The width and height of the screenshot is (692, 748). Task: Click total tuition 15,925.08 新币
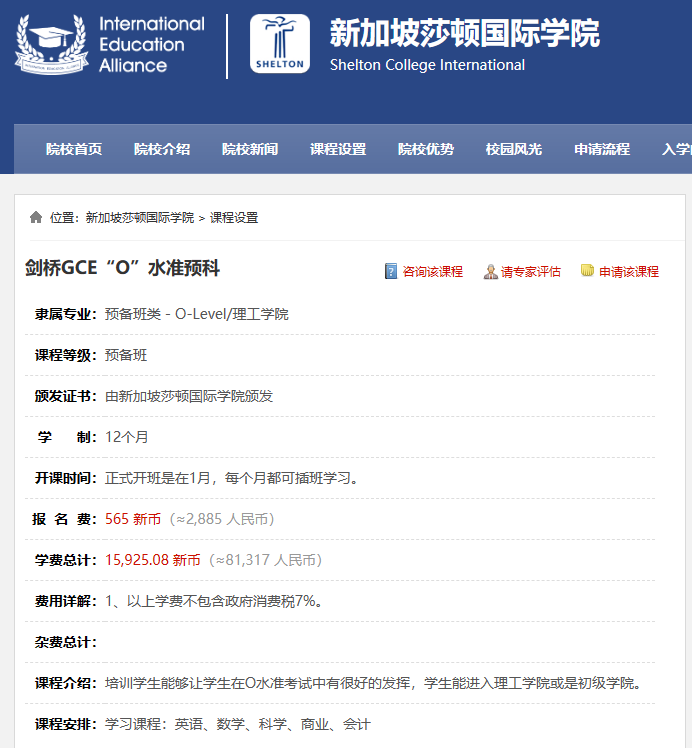coord(153,561)
